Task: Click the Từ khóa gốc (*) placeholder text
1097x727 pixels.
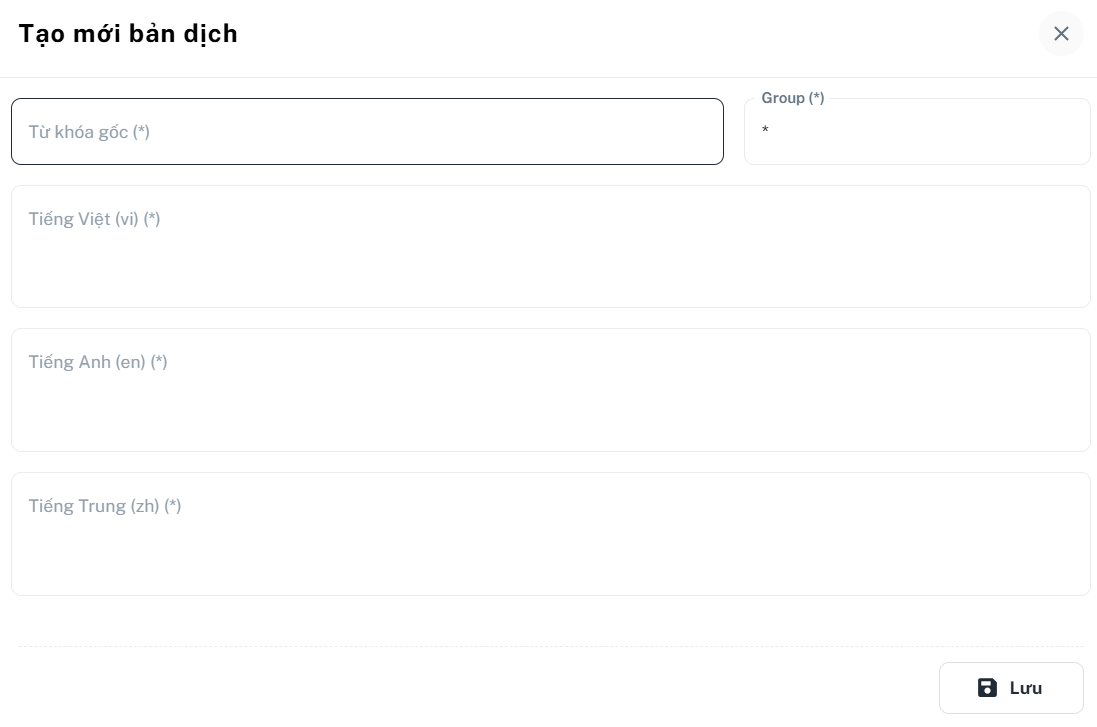Action: [89, 132]
